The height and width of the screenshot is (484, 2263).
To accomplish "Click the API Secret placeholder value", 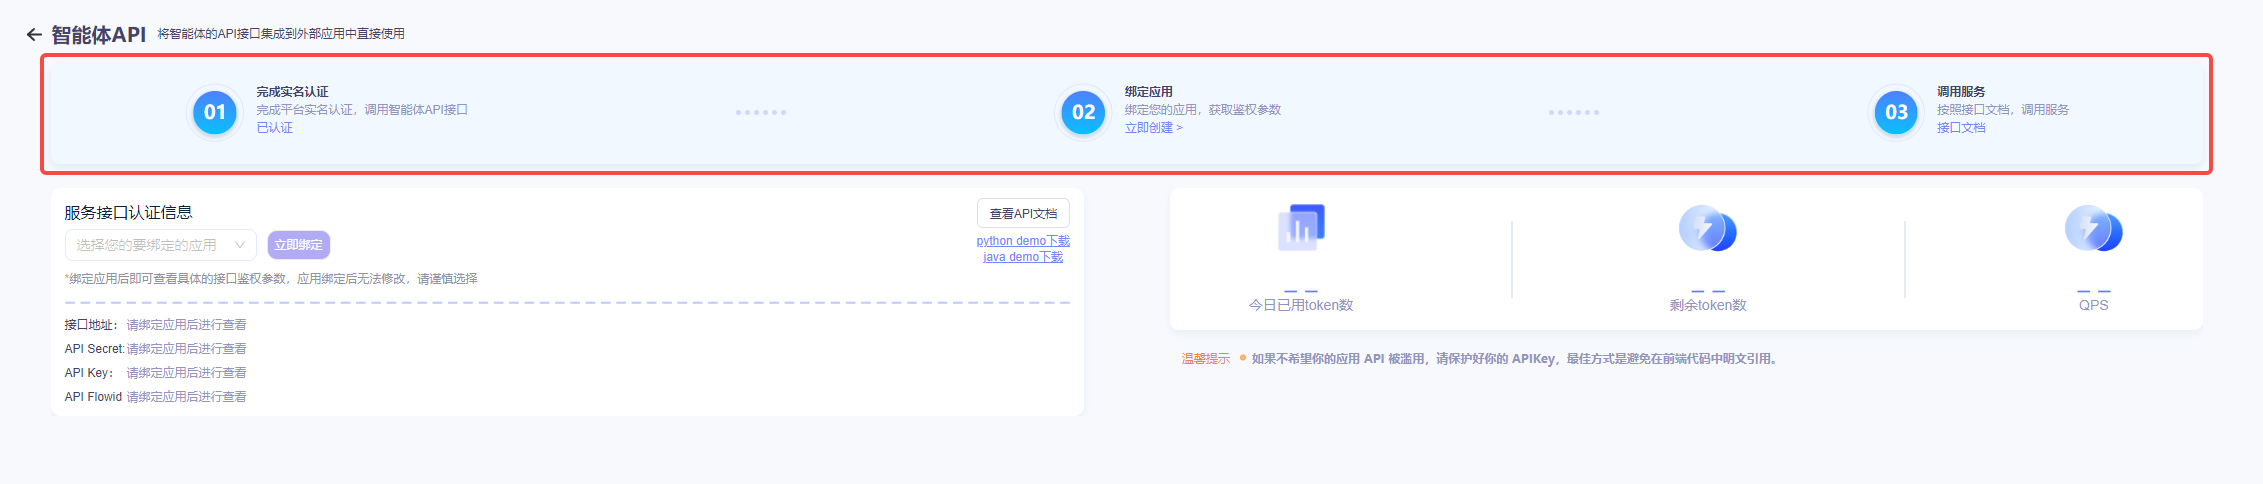I will tap(186, 349).
